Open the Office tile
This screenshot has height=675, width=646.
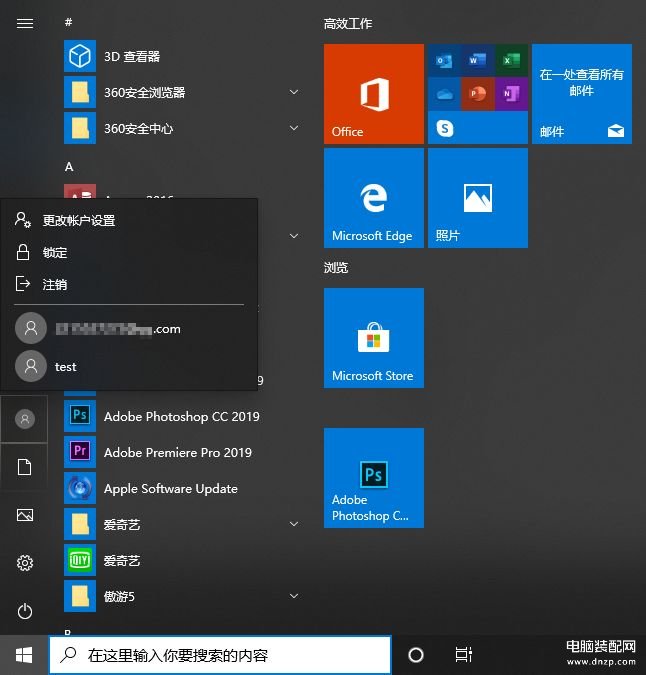click(x=374, y=94)
